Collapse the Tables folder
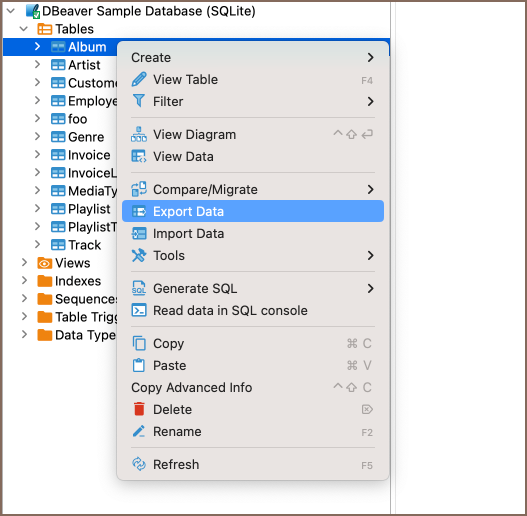Image resolution: width=527 pixels, height=516 pixels. (24, 29)
